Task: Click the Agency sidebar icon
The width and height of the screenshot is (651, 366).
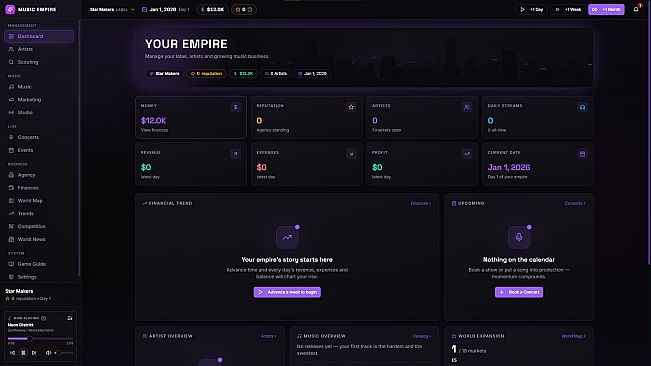Action: [11, 175]
